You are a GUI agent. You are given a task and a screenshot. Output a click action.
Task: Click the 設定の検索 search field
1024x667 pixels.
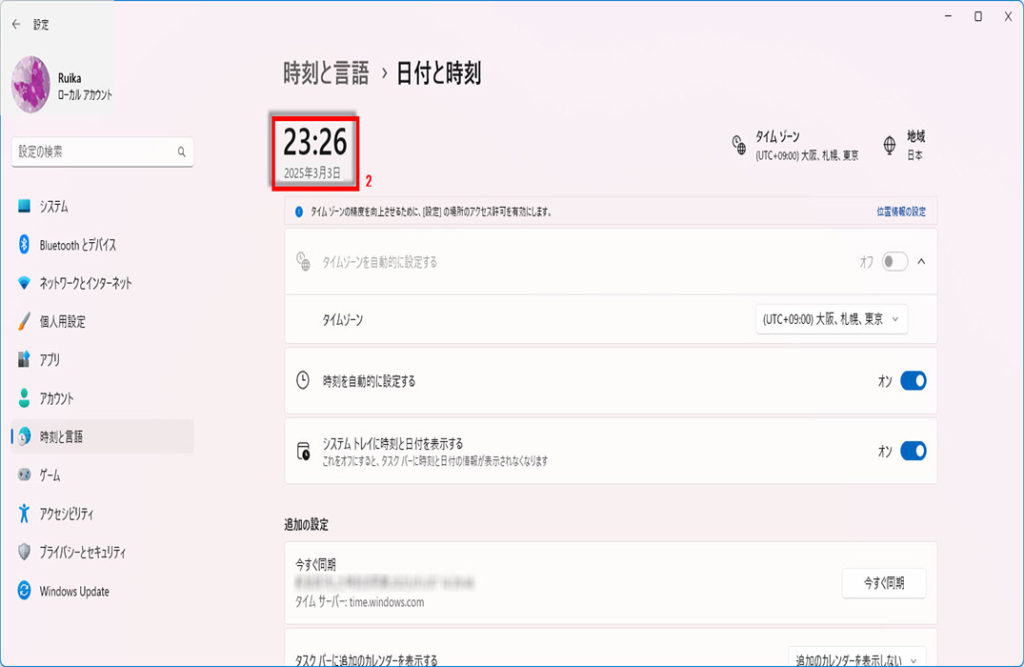(x=95, y=152)
